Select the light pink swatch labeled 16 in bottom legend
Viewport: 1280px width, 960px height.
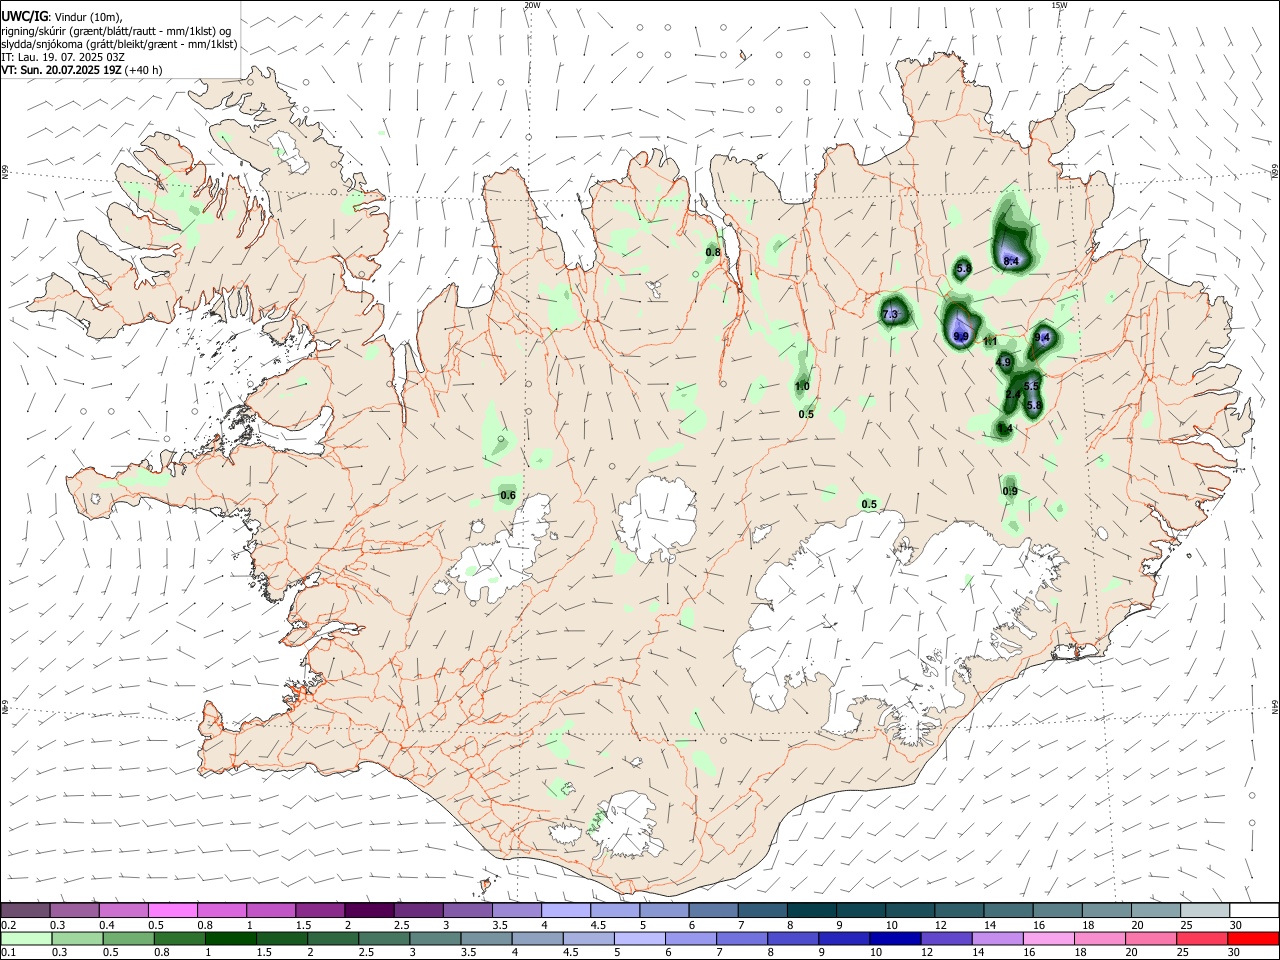[x=1048, y=939]
